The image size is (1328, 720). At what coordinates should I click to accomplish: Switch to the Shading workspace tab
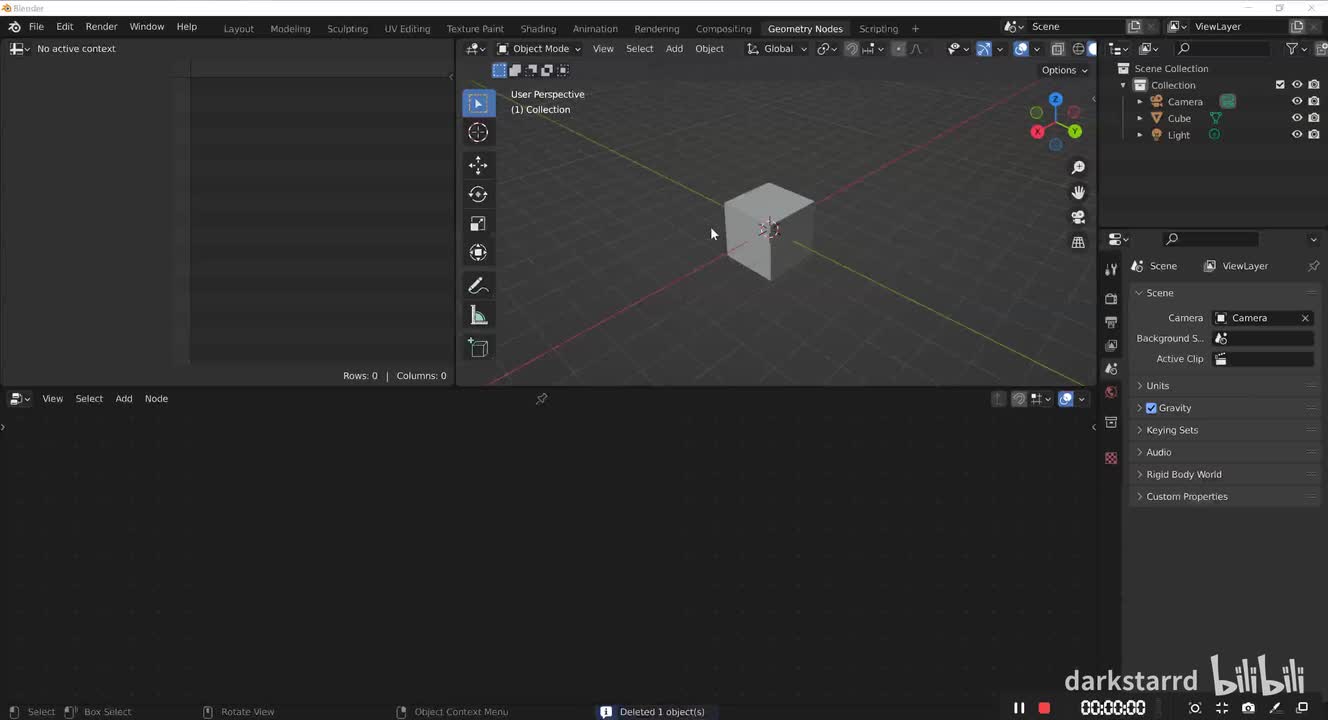[538, 29]
